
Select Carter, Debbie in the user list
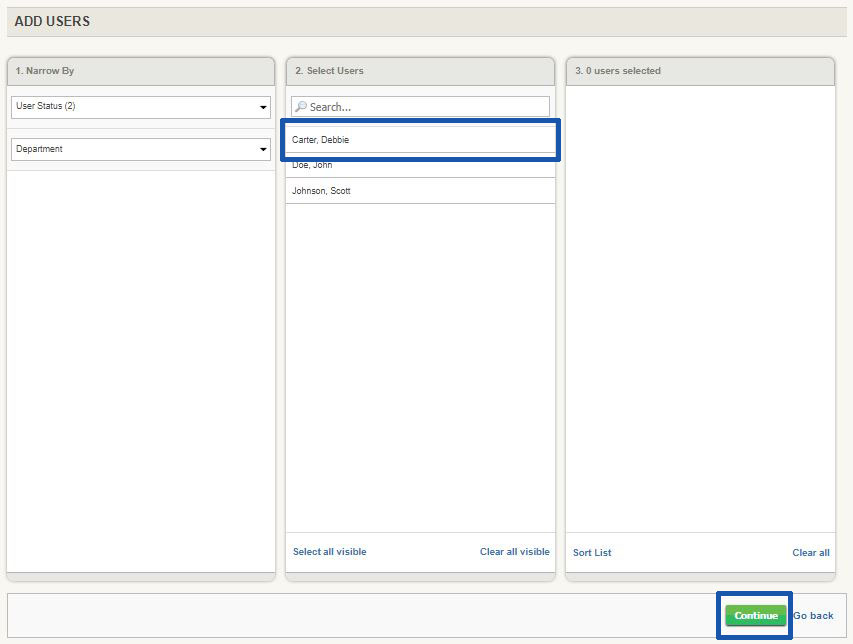tap(420, 140)
